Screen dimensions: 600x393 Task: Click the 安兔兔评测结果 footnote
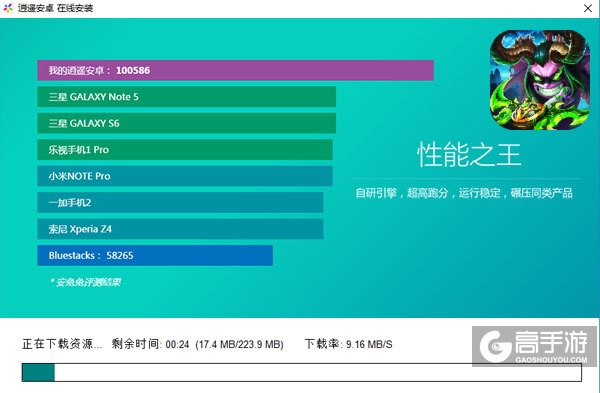[85, 282]
